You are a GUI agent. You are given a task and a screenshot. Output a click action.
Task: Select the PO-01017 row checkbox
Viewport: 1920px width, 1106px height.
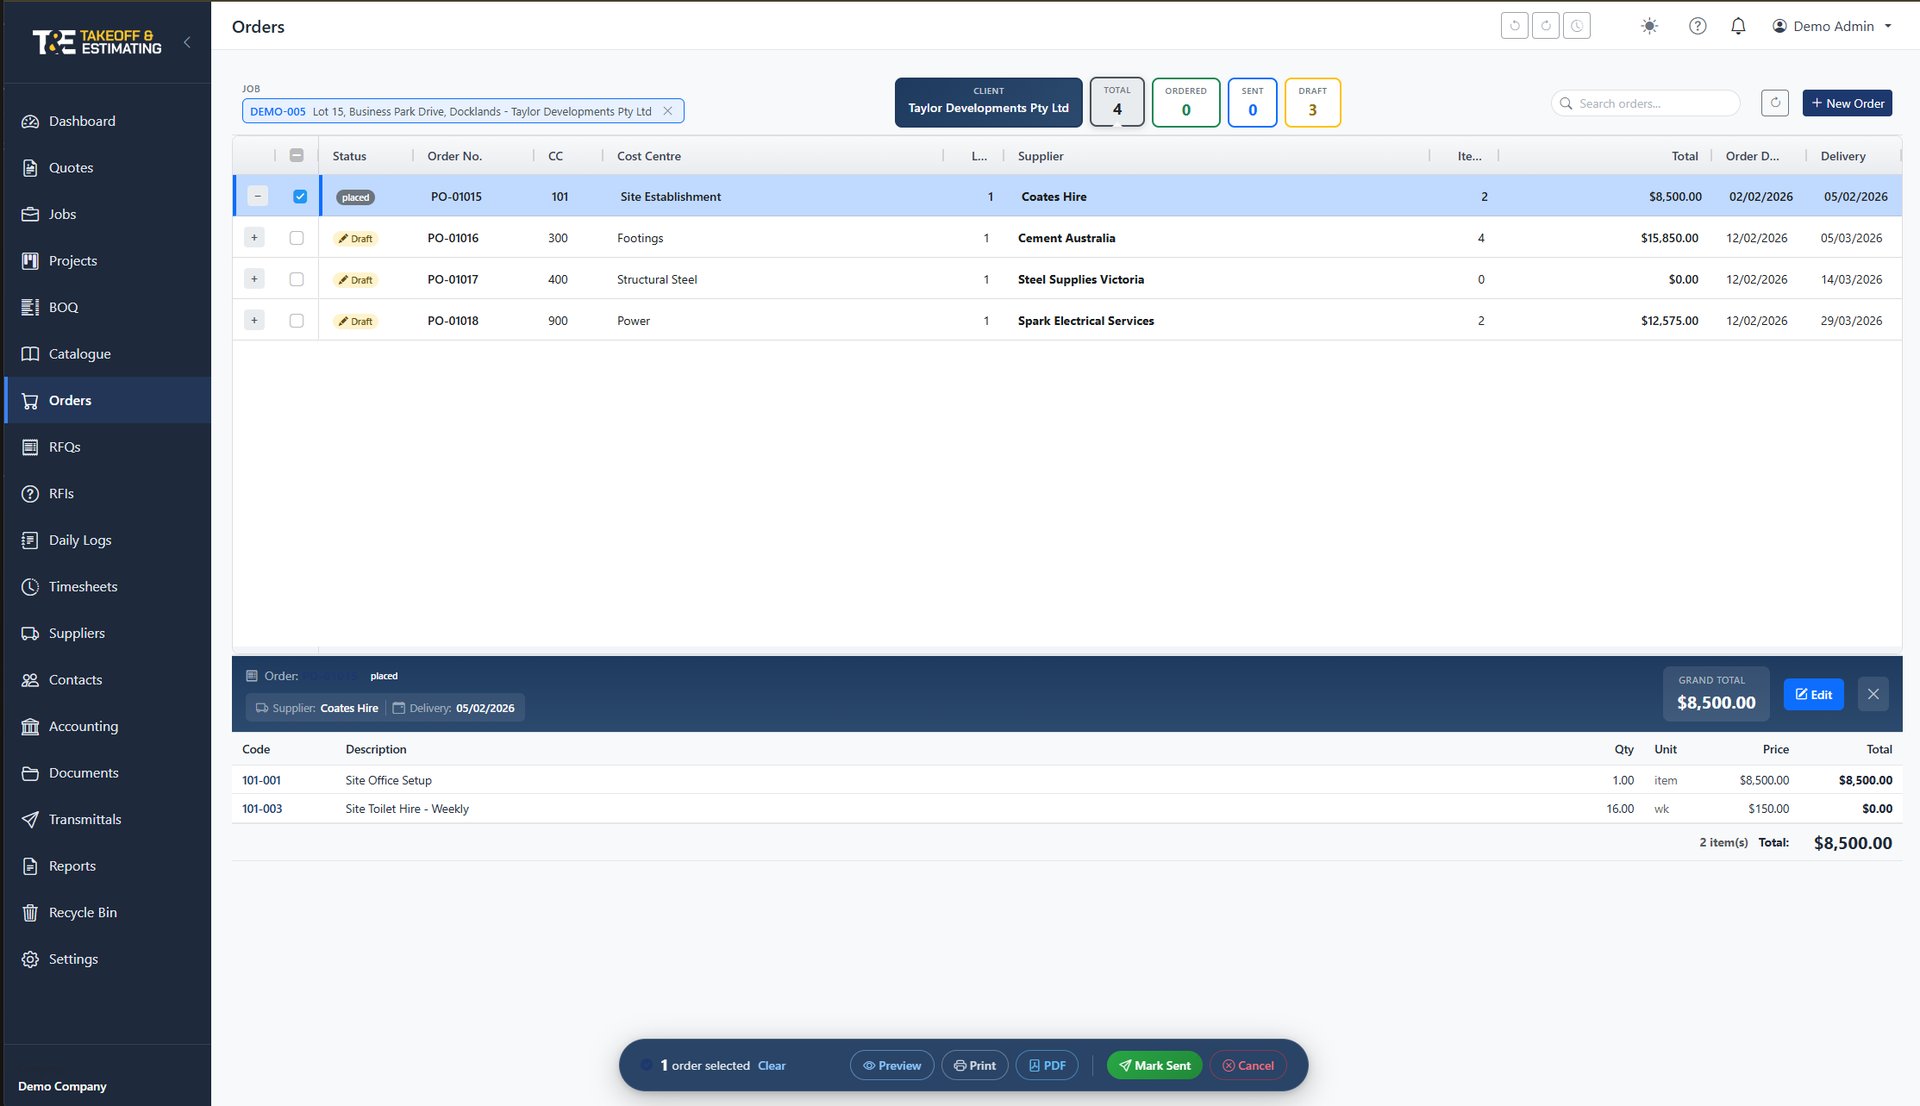[296, 280]
